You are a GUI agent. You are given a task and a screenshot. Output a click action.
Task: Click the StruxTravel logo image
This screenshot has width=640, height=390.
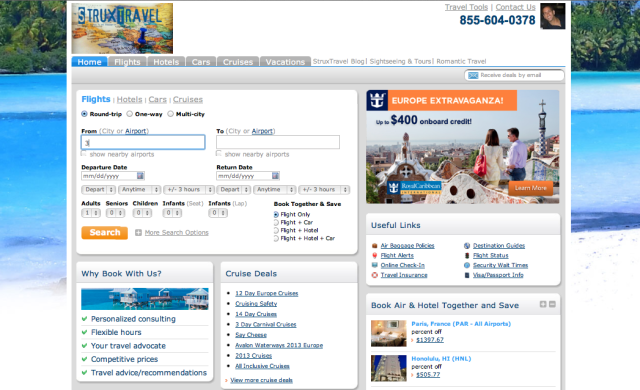tap(122, 29)
